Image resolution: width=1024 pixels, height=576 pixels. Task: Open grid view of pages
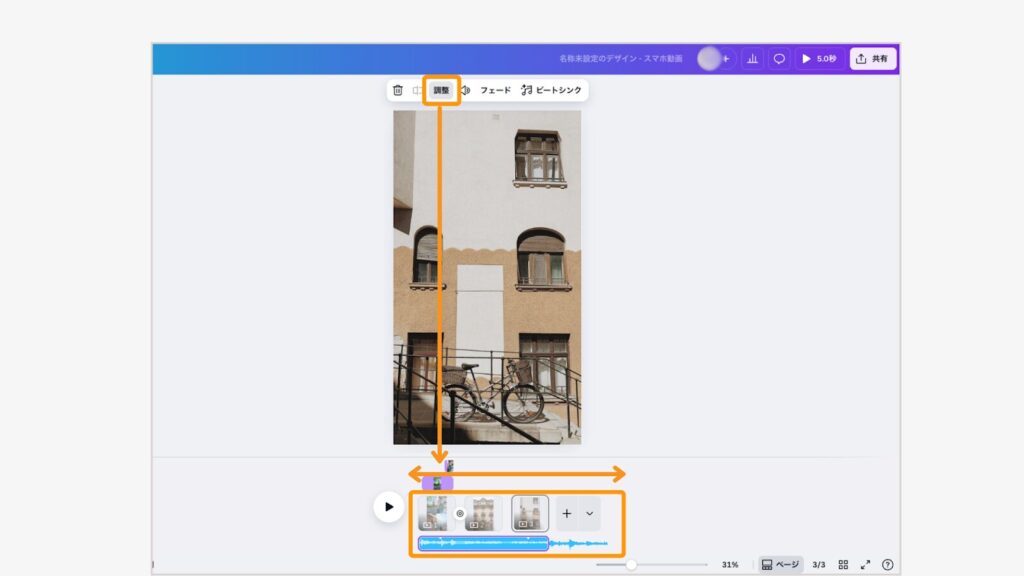[x=843, y=565]
